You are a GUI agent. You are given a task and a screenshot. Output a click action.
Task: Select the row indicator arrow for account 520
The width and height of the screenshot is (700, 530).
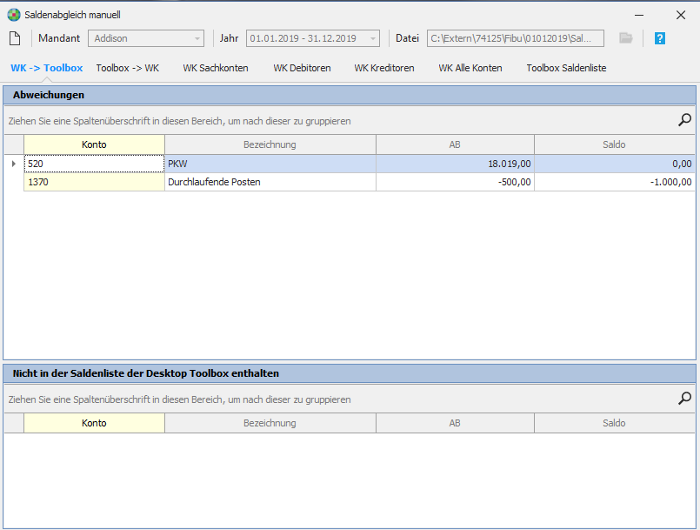tap(14, 164)
